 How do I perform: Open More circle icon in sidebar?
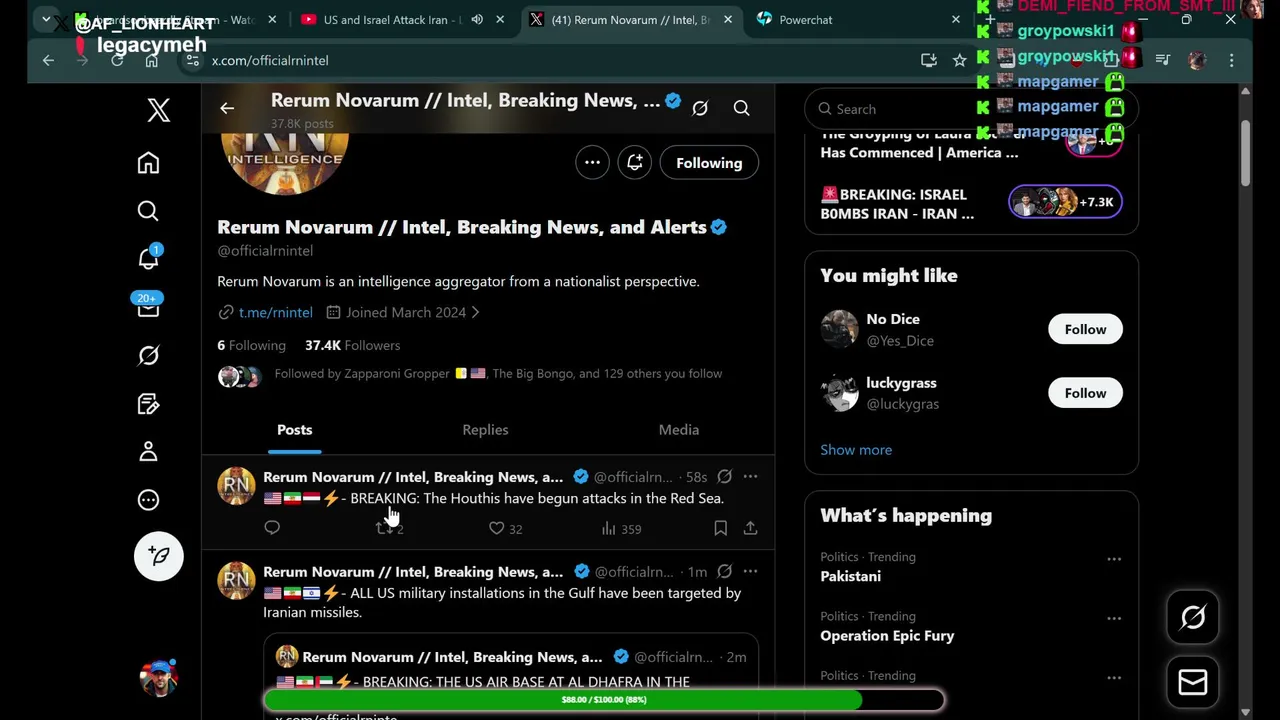point(148,499)
